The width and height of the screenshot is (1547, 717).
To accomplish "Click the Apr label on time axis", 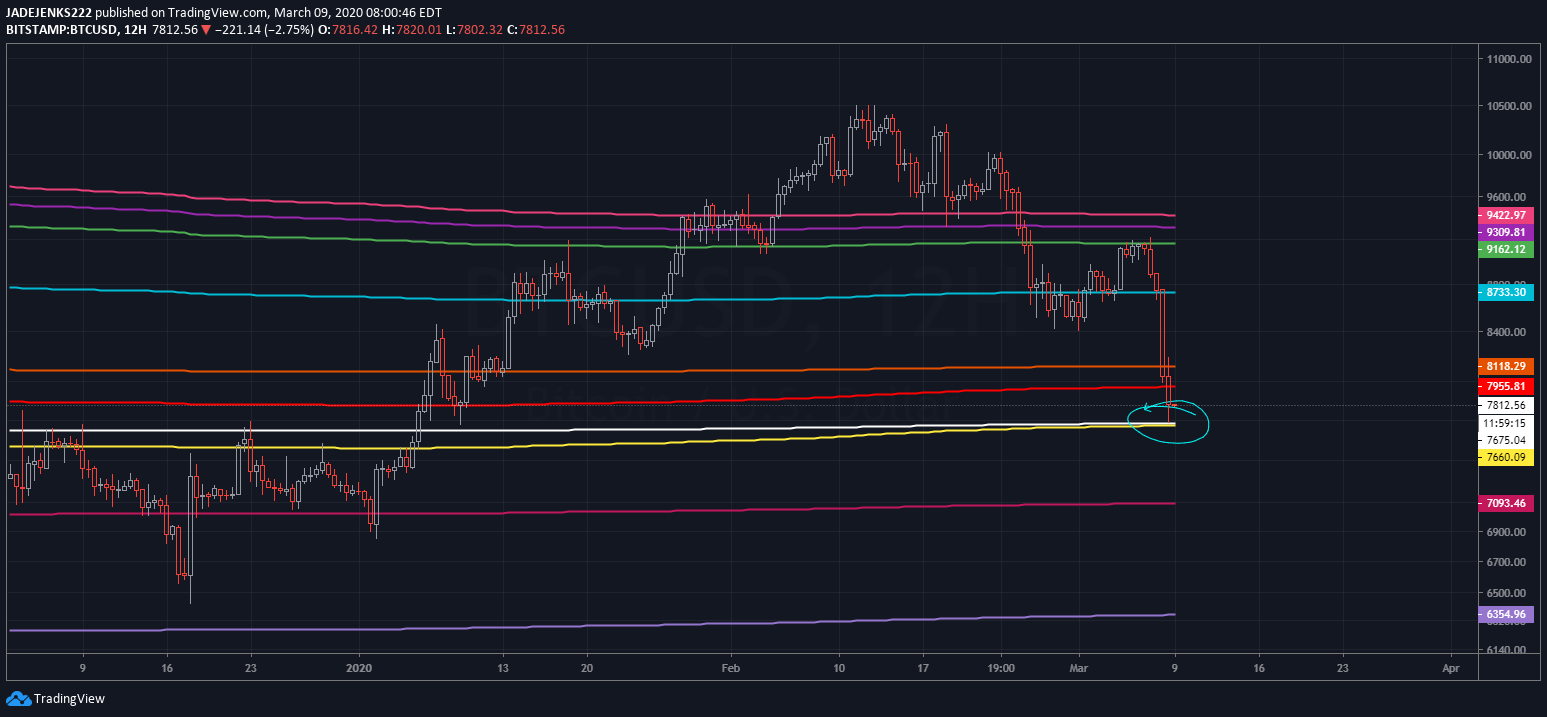I will tap(1451, 667).
